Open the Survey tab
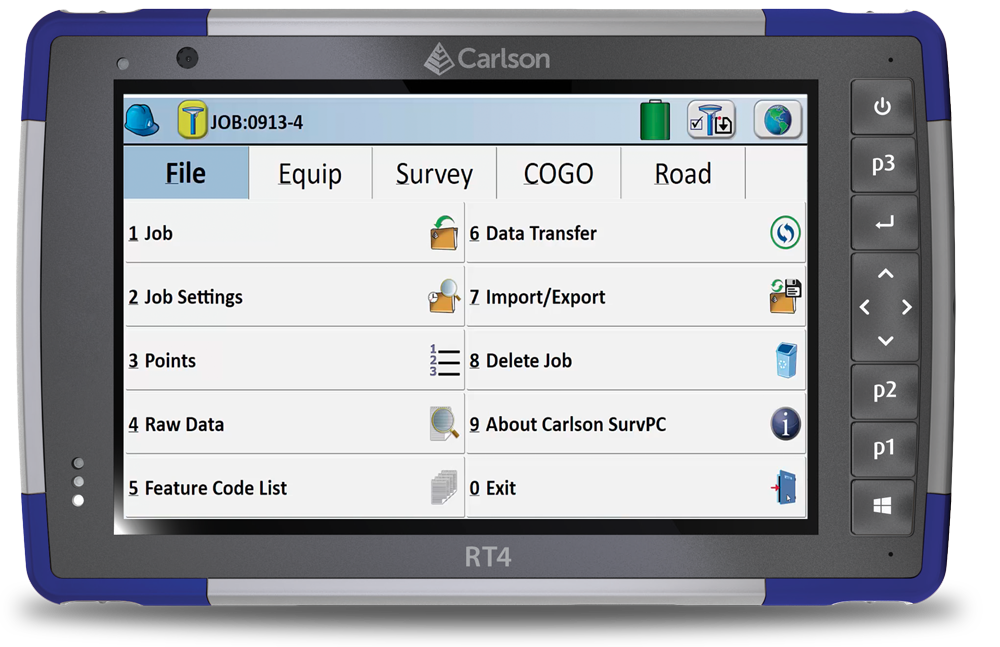This screenshot has height=647, width=1000. (x=434, y=174)
